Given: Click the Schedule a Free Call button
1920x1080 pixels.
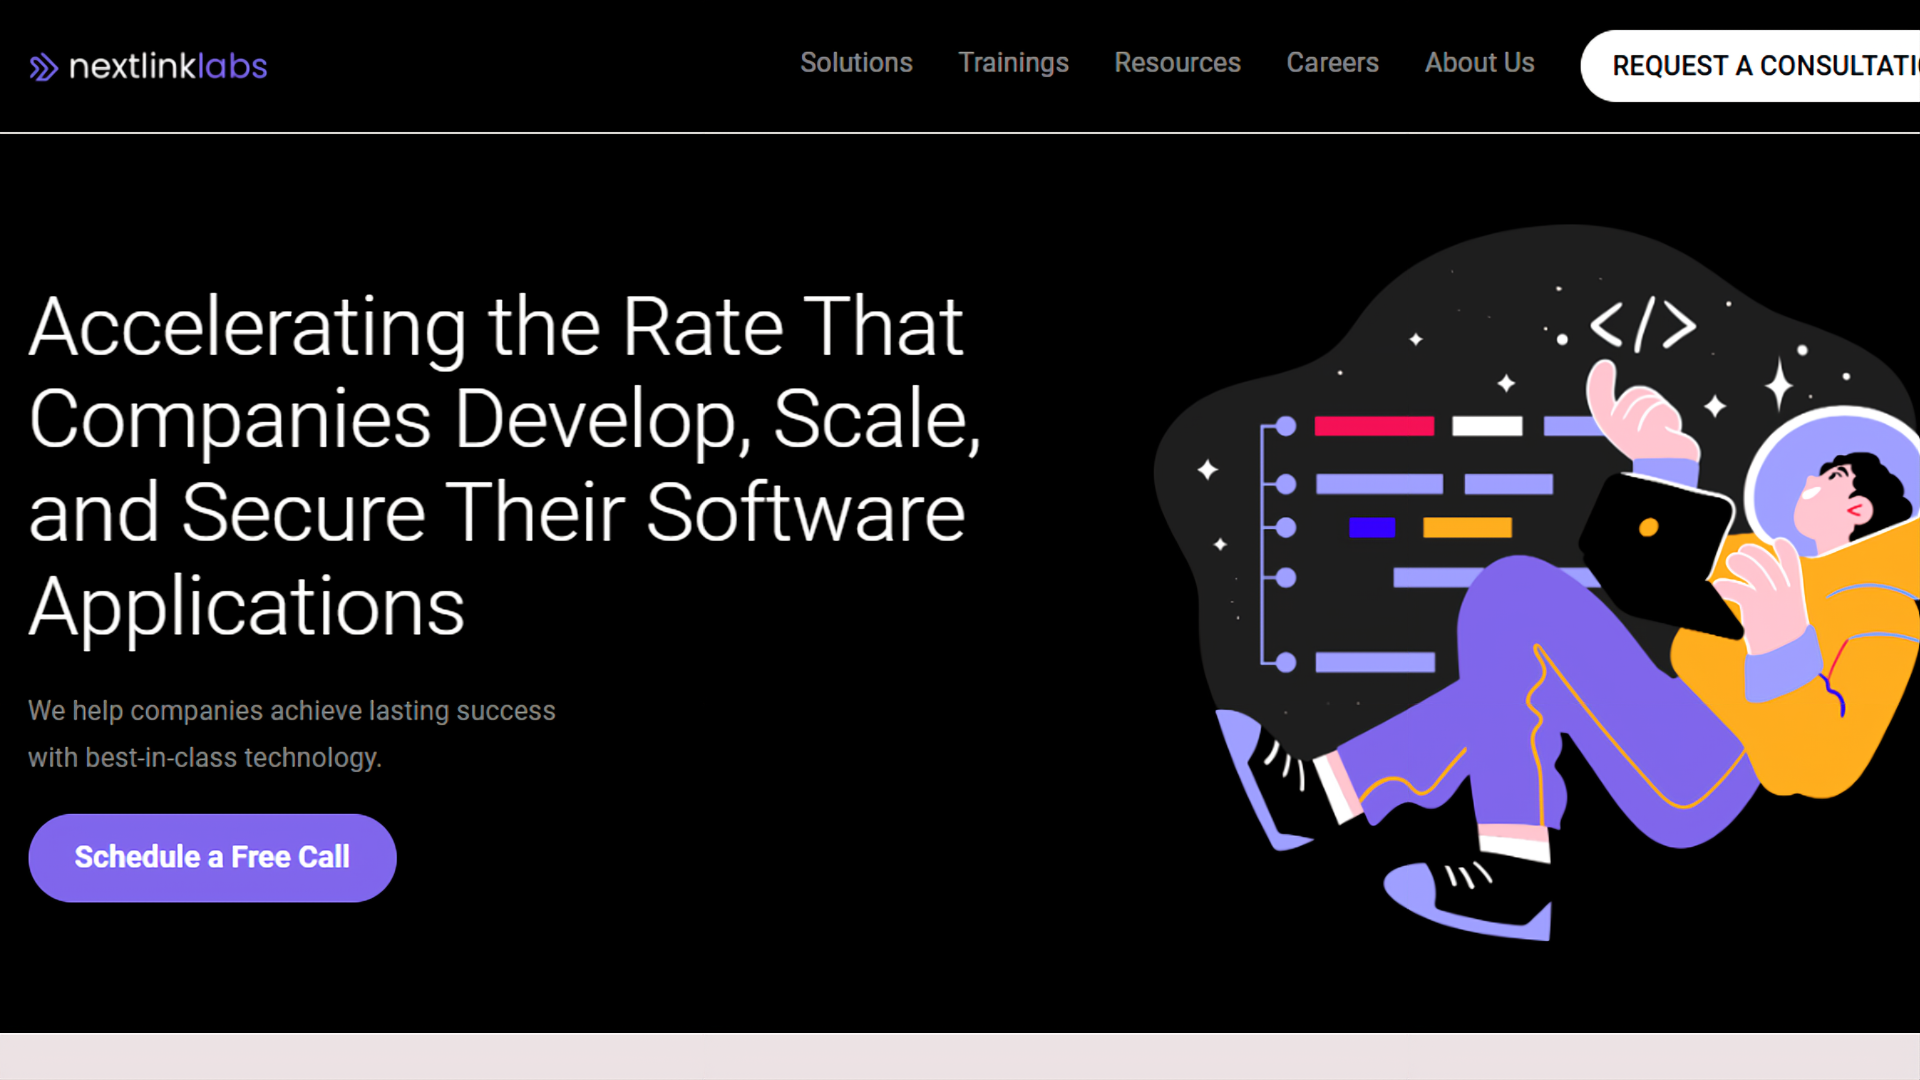Looking at the screenshot, I should (x=212, y=857).
